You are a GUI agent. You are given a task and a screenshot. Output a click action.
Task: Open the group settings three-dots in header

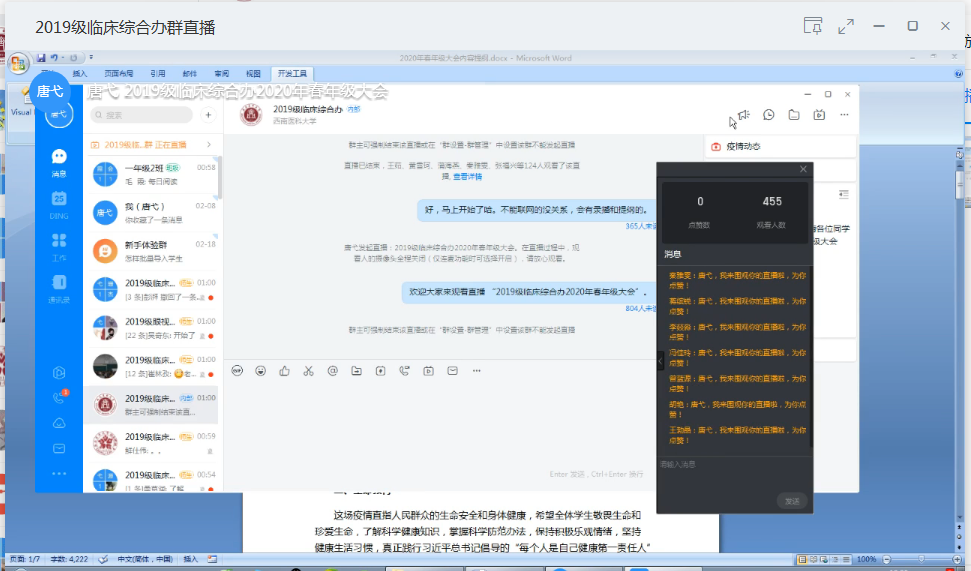(x=844, y=115)
